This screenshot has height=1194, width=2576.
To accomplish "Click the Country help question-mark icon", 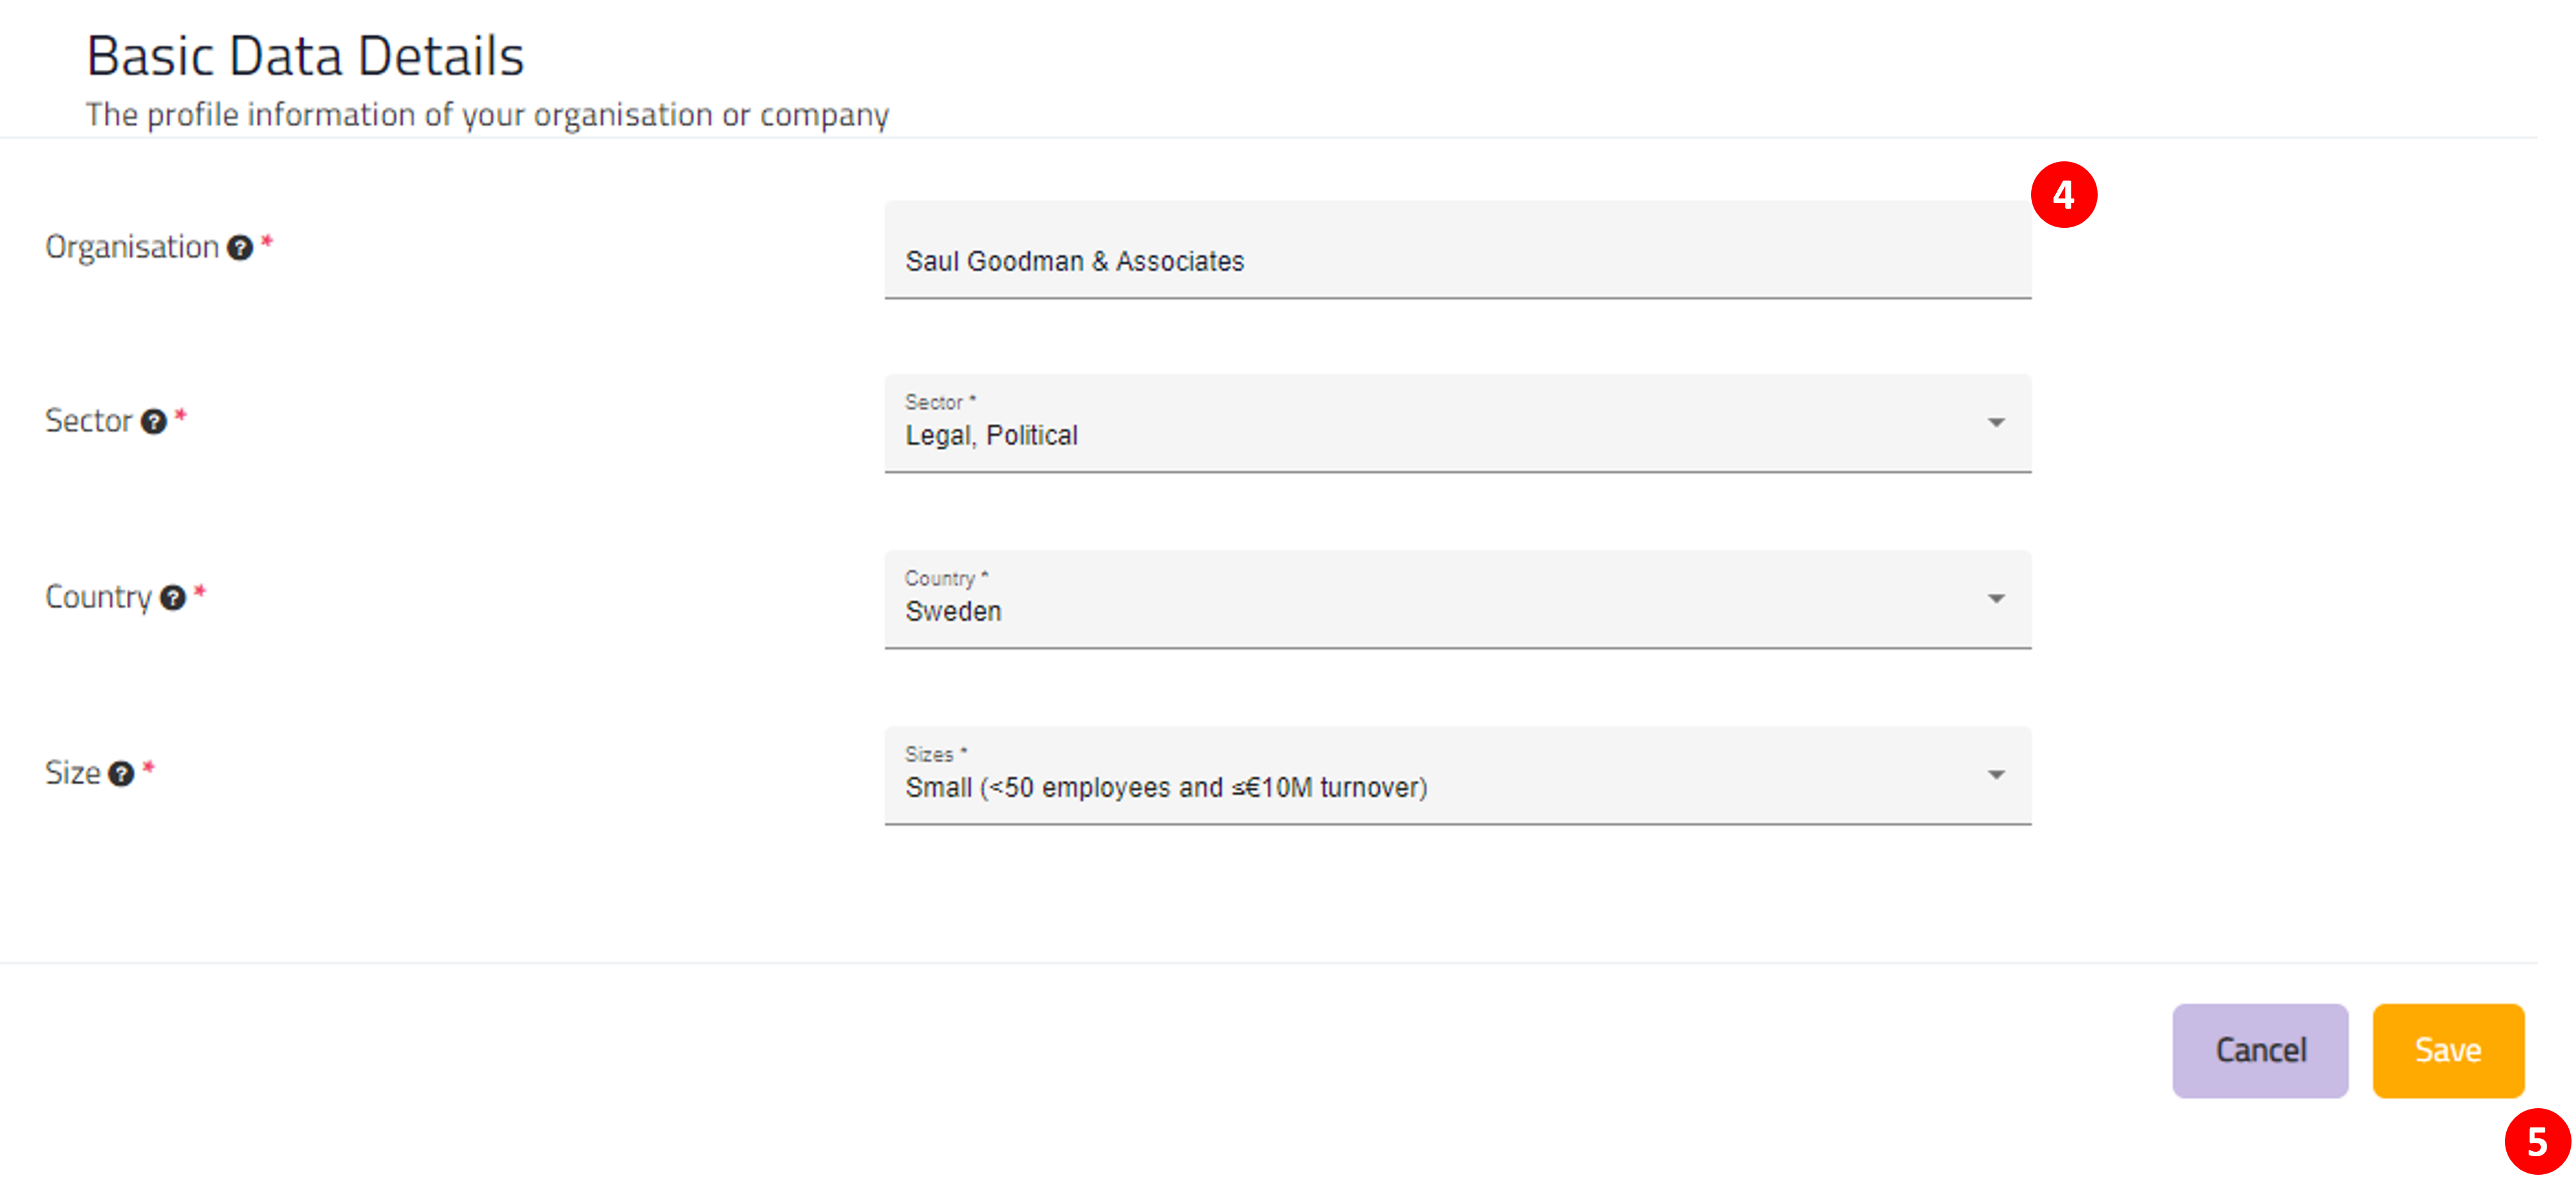I will point(173,598).
